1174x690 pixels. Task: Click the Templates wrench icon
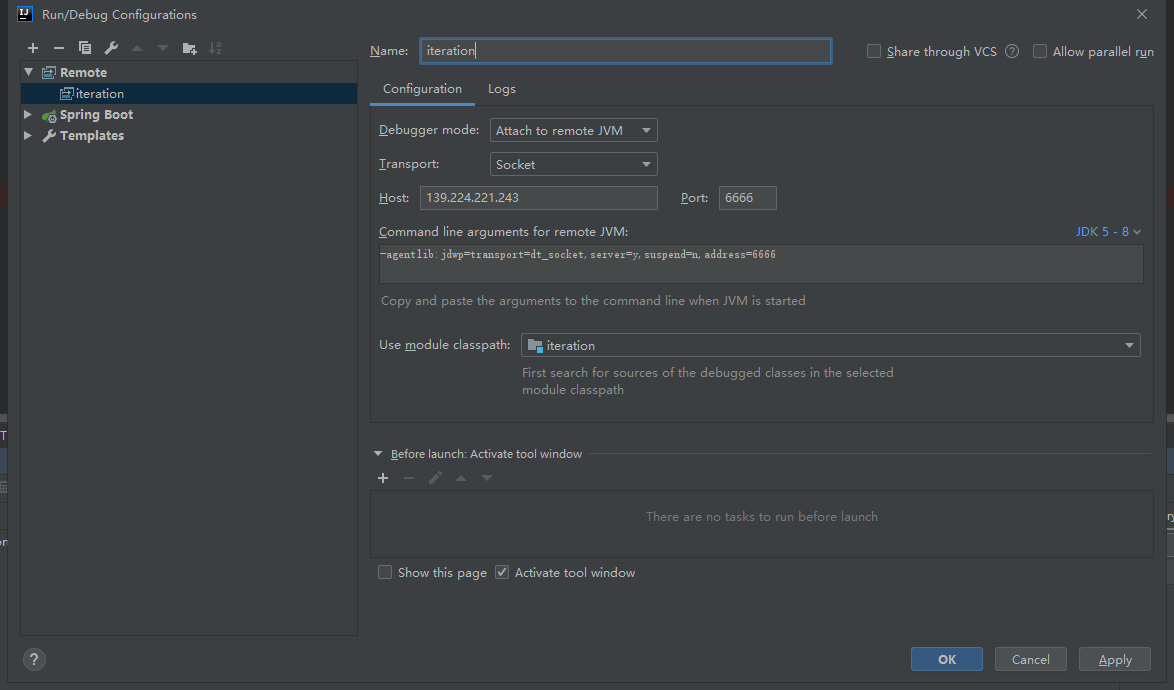(49, 135)
